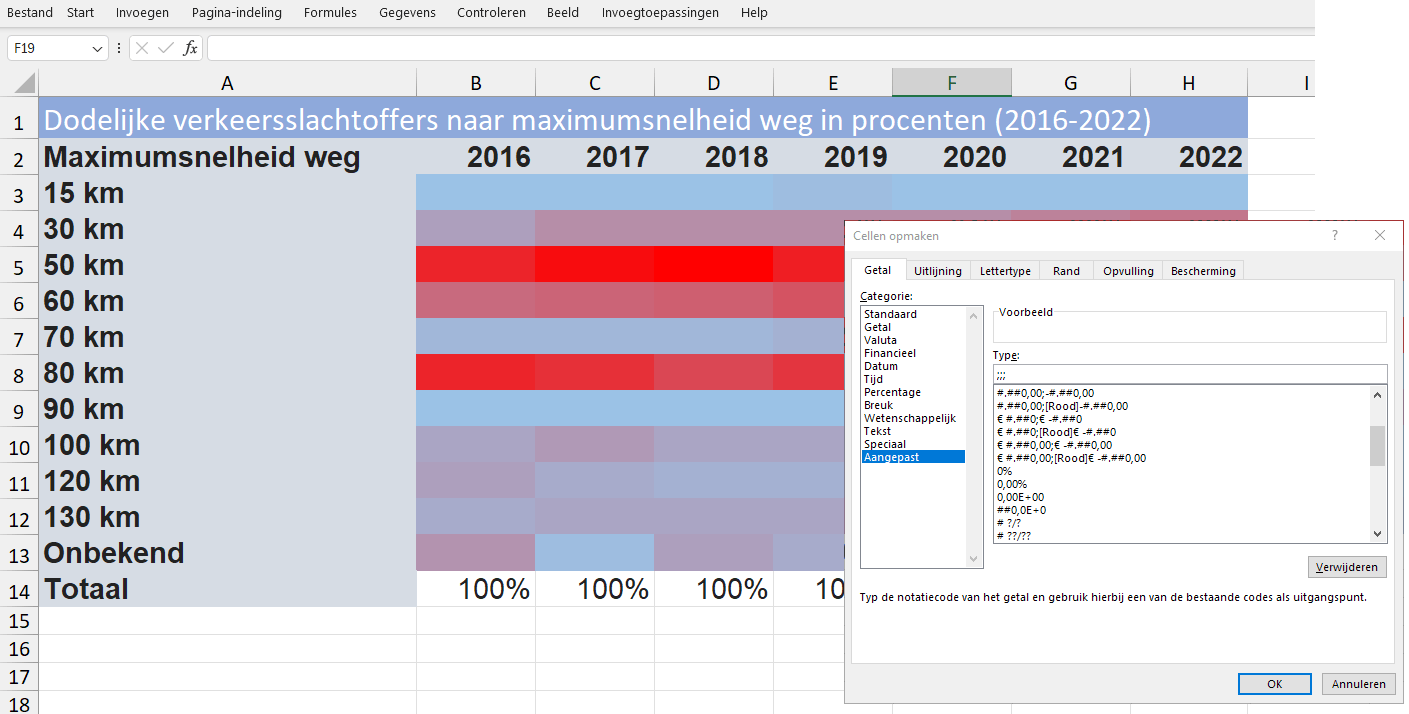Switch to the Uitlijning tab
Screen dimensions: 1409x714
click(938, 271)
